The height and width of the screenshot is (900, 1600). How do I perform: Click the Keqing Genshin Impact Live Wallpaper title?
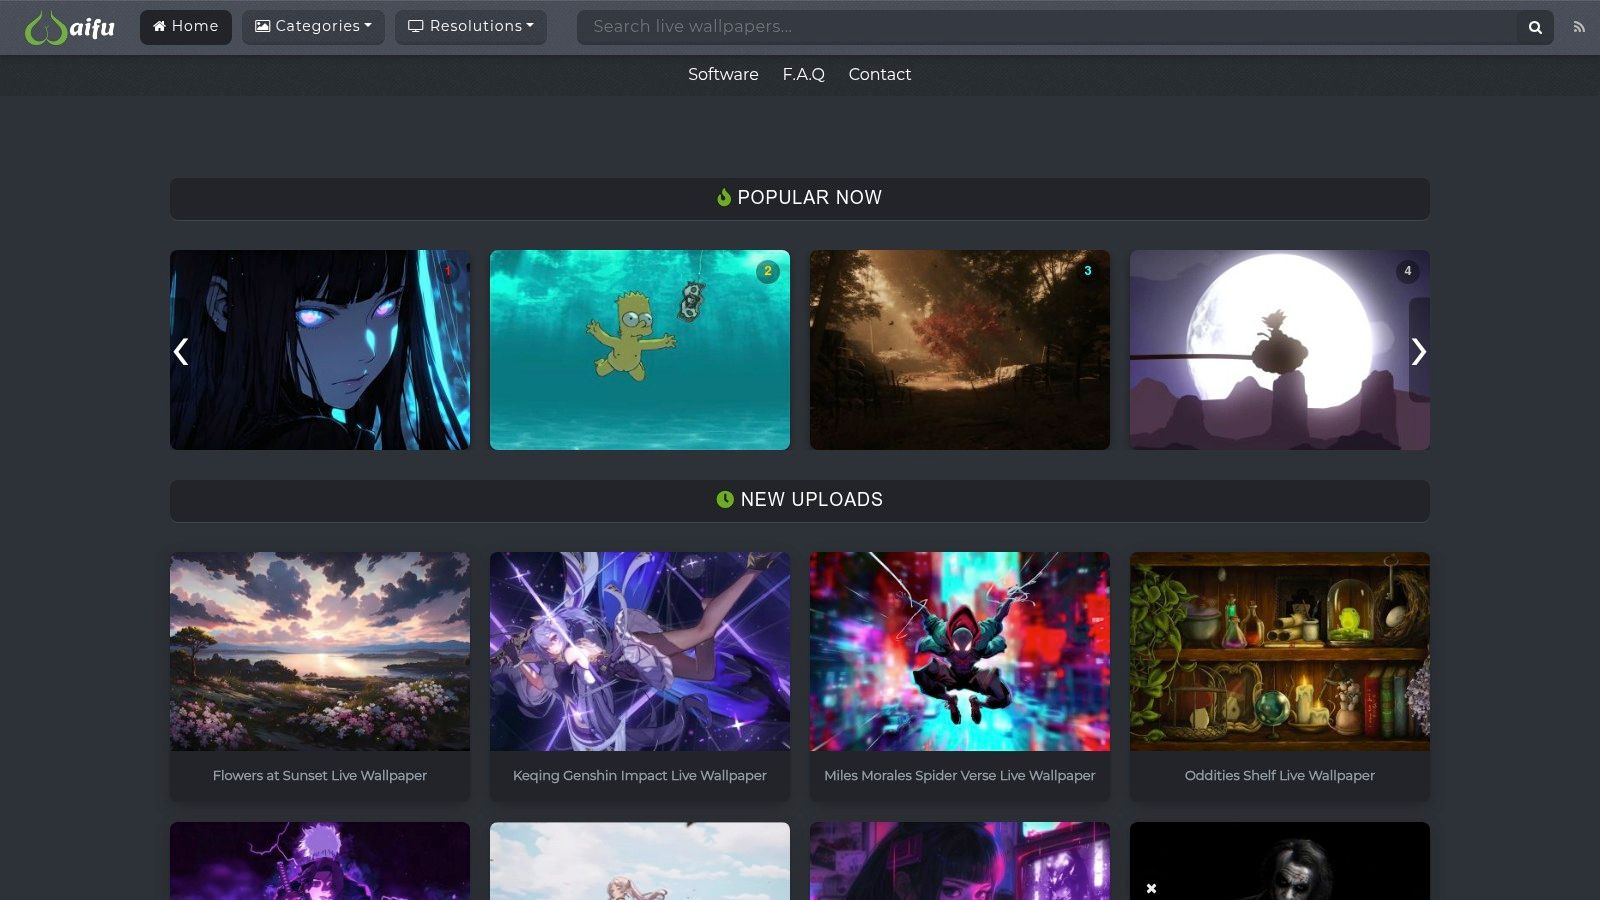point(640,775)
